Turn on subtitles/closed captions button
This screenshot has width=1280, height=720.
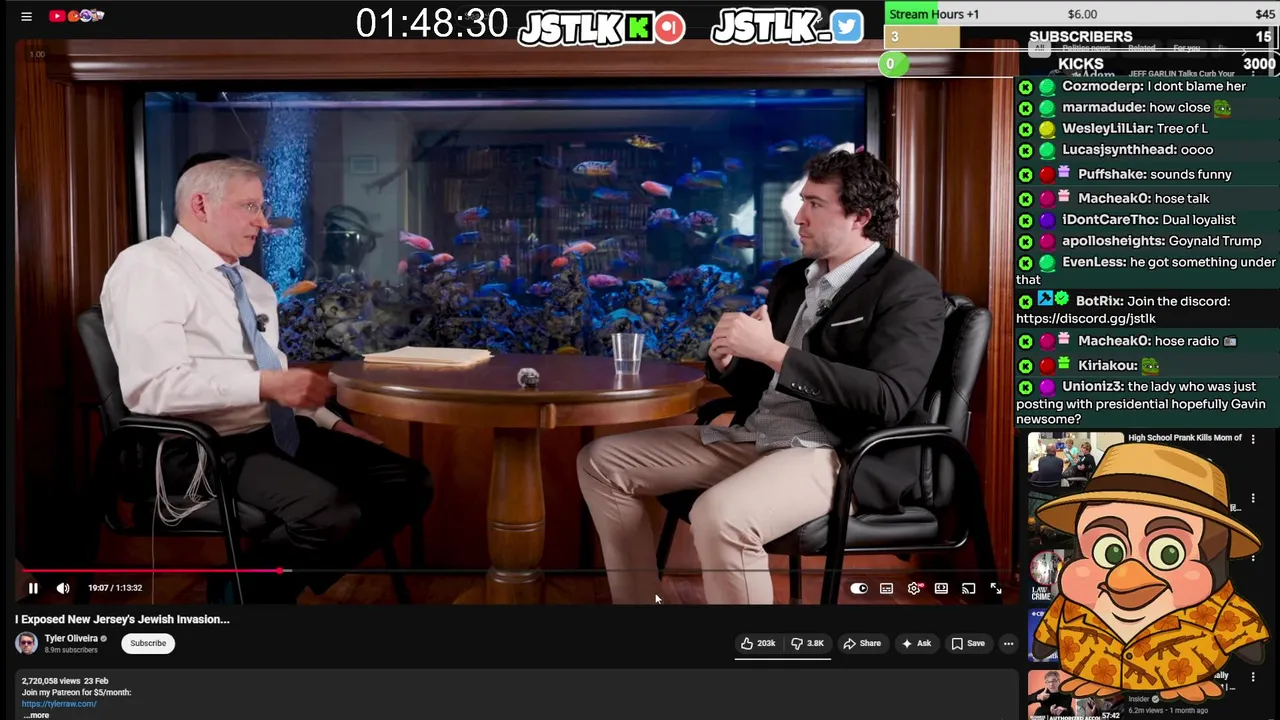[886, 589]
